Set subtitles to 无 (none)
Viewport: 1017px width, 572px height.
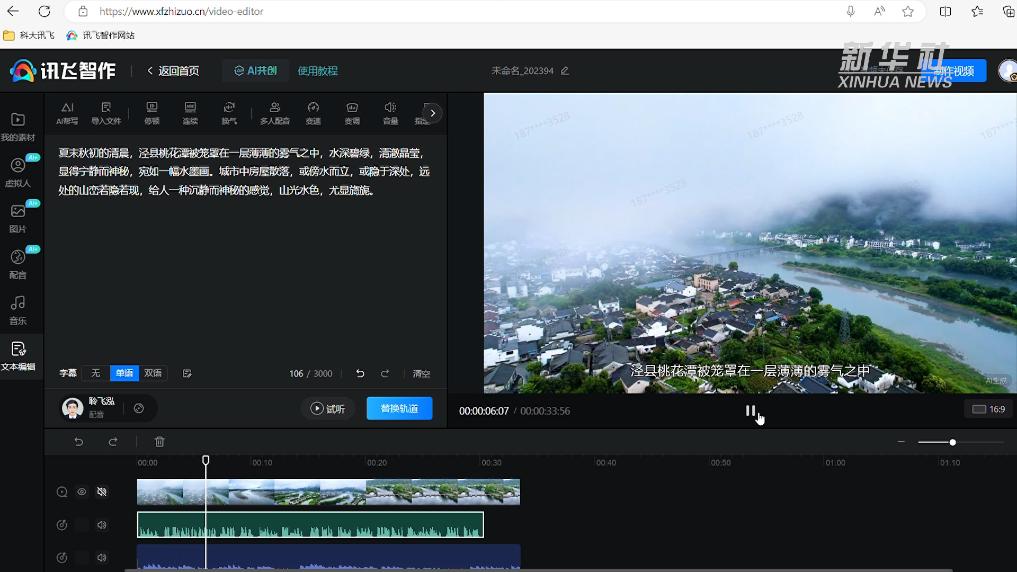coord(96,373)
